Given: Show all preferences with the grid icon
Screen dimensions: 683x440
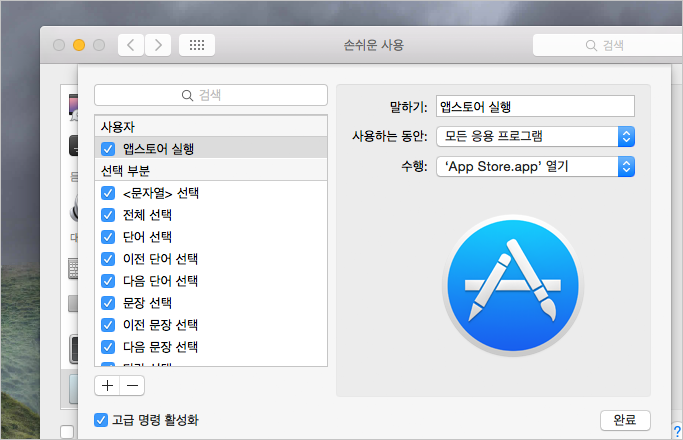Looking at the screenshot, I should (x=197, y=45).
